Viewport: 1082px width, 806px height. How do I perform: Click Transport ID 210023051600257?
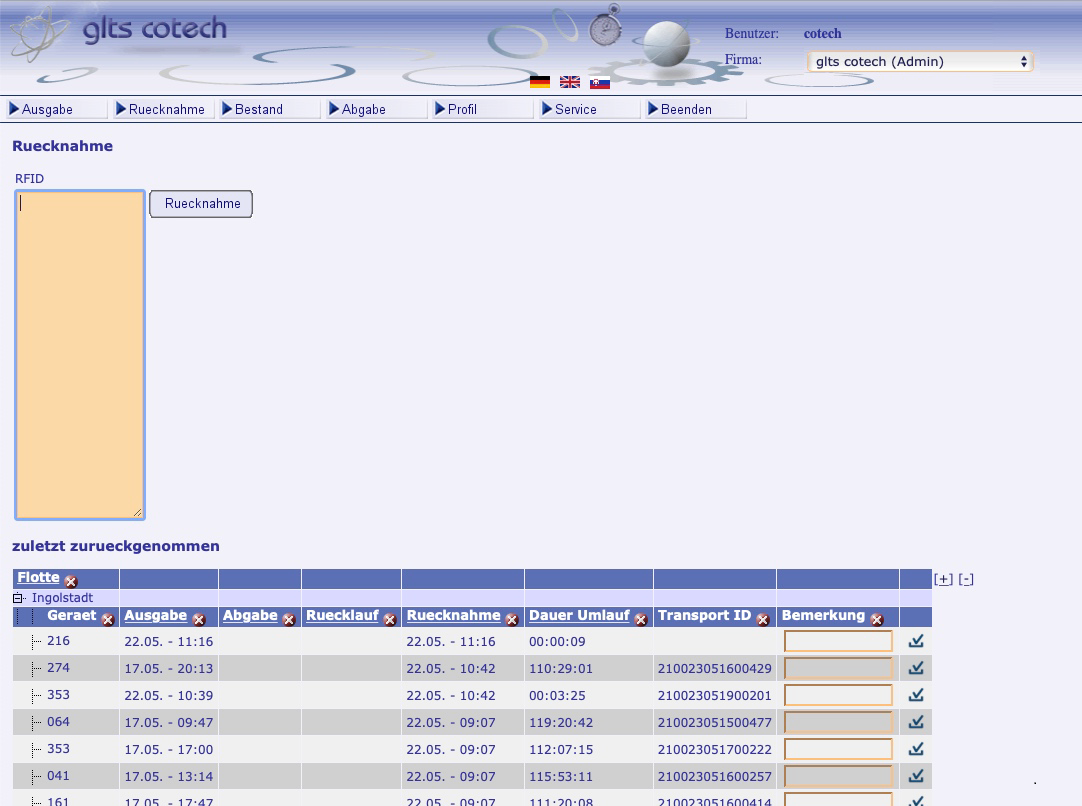pos(714,776)
